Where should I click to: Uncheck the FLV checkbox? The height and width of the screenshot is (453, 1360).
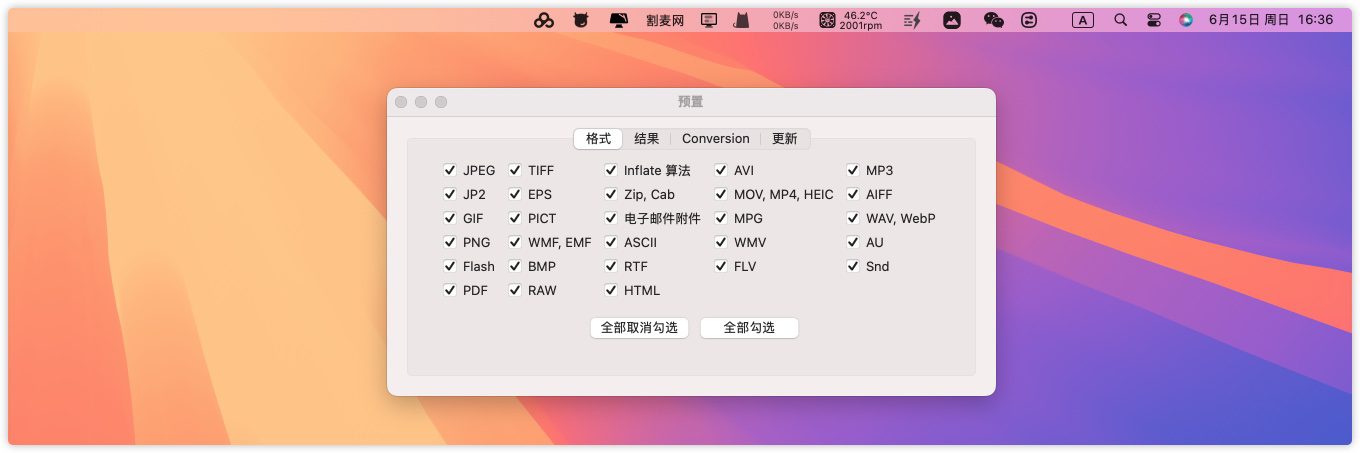click(721, 266)
